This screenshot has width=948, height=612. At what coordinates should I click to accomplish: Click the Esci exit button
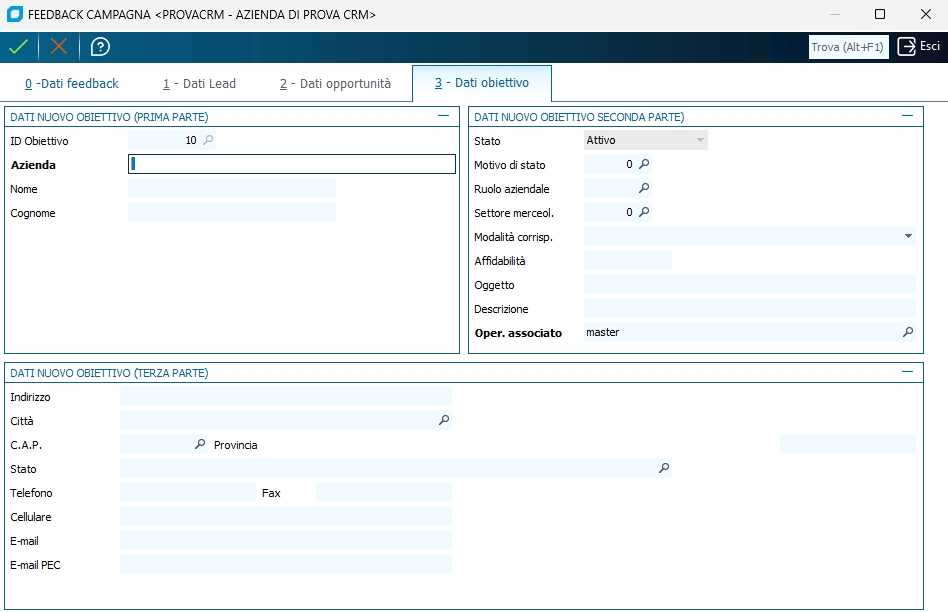coord(919,47)
